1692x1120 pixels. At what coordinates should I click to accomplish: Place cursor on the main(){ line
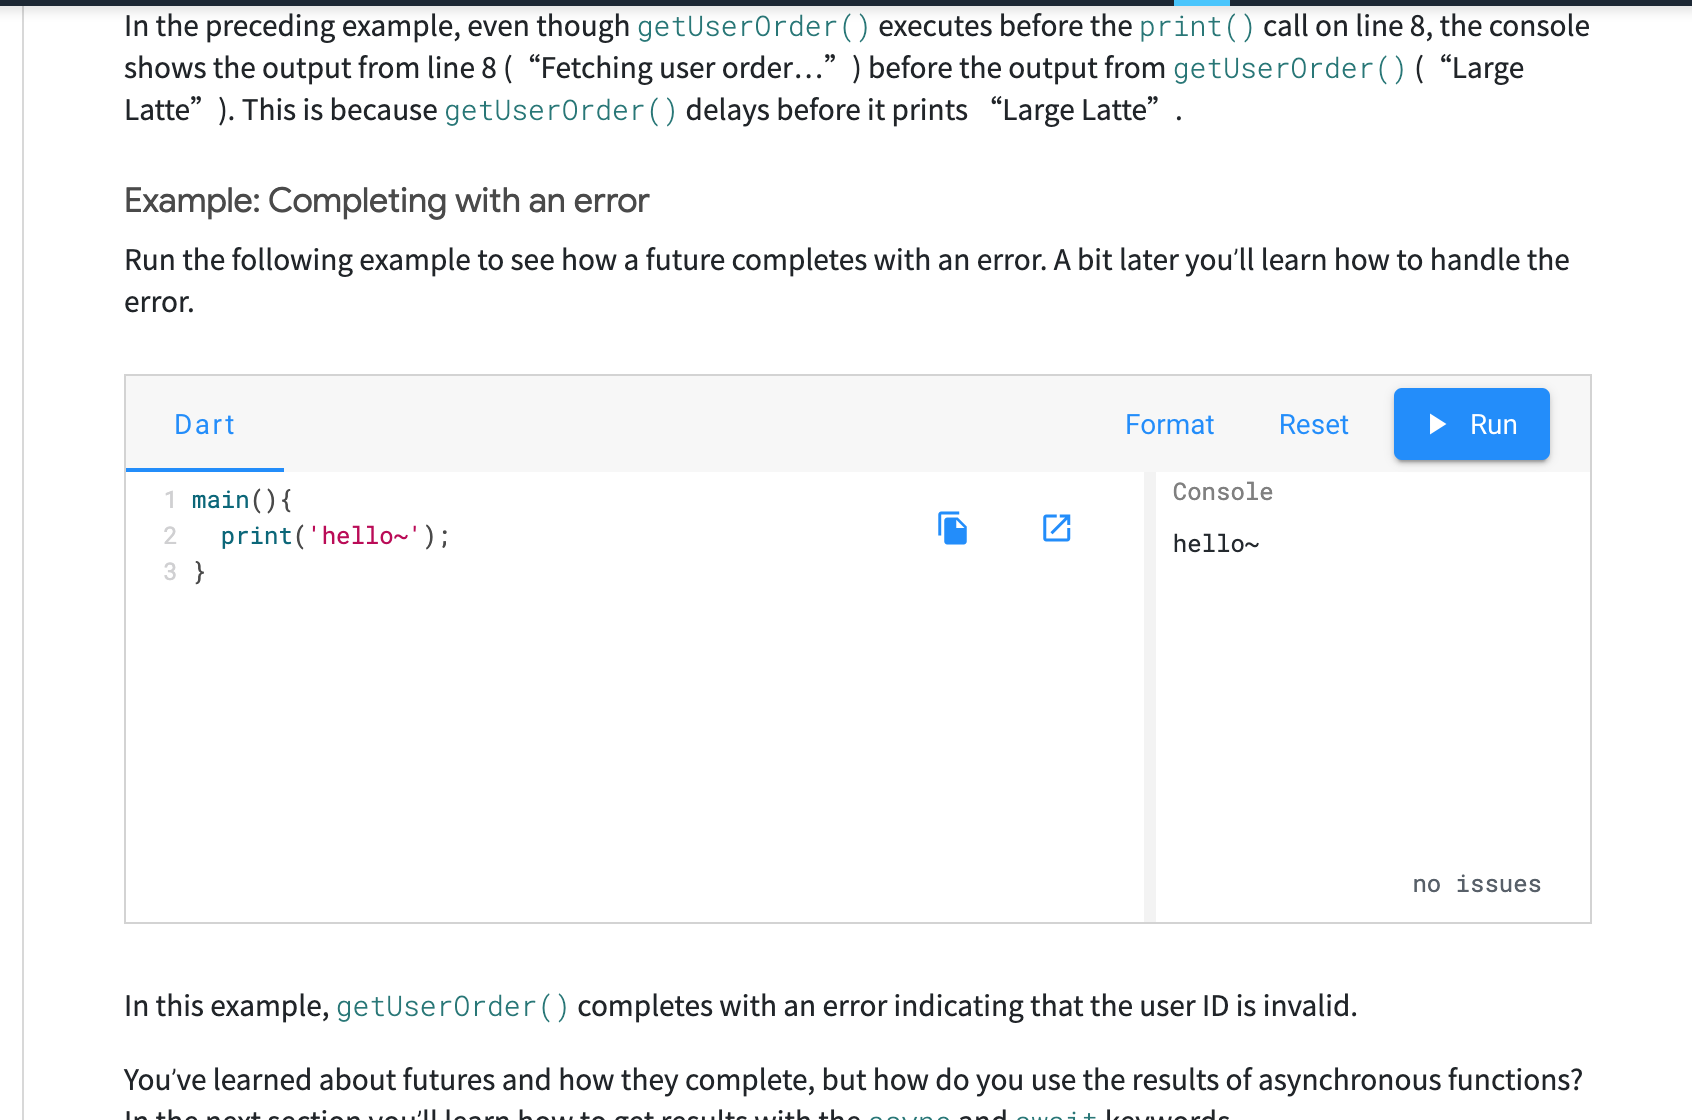tap(241, 500)
